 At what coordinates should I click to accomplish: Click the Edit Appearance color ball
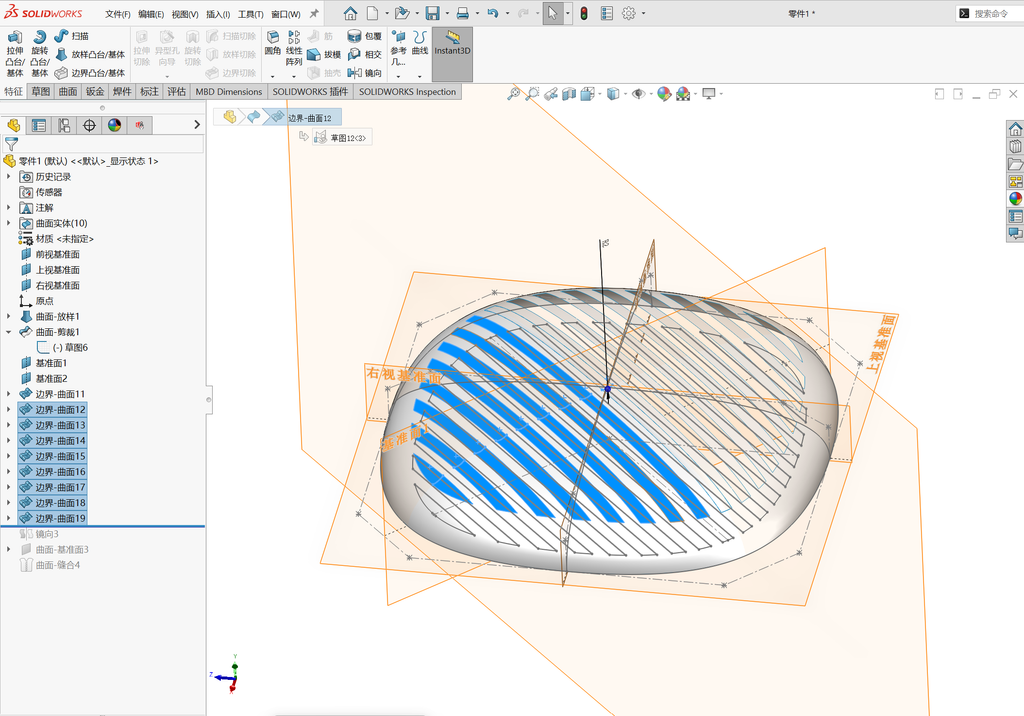click(664, 94)
